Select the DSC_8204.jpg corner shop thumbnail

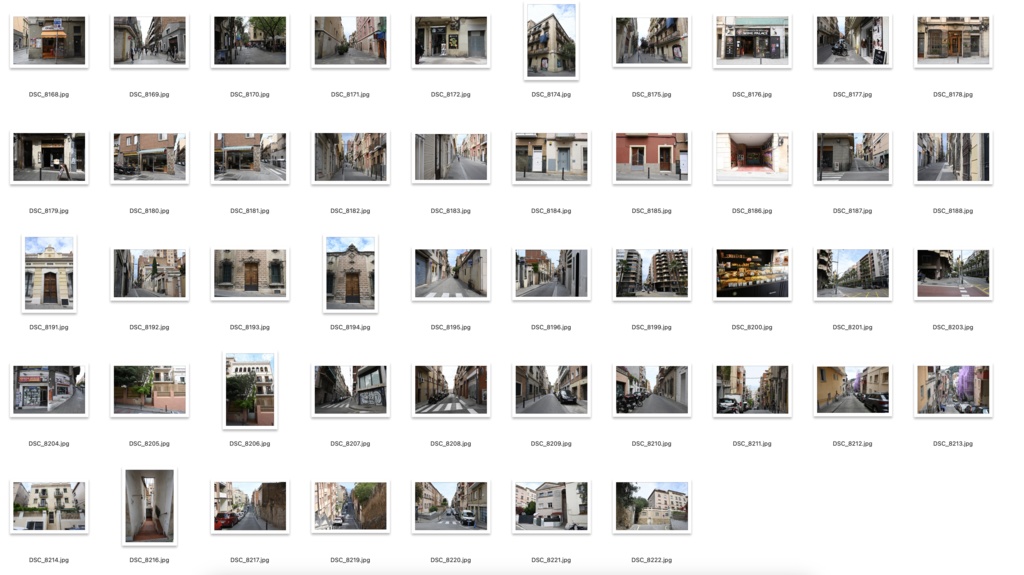tap(49, 389)
